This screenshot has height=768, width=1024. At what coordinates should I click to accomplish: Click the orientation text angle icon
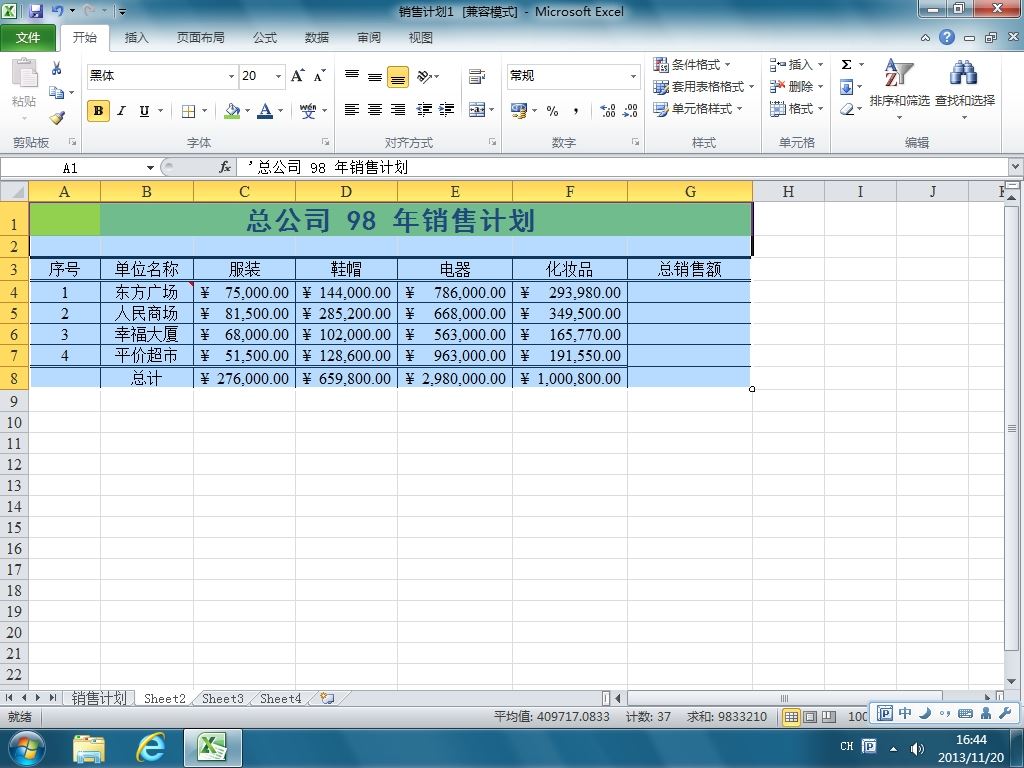point(426,76)
